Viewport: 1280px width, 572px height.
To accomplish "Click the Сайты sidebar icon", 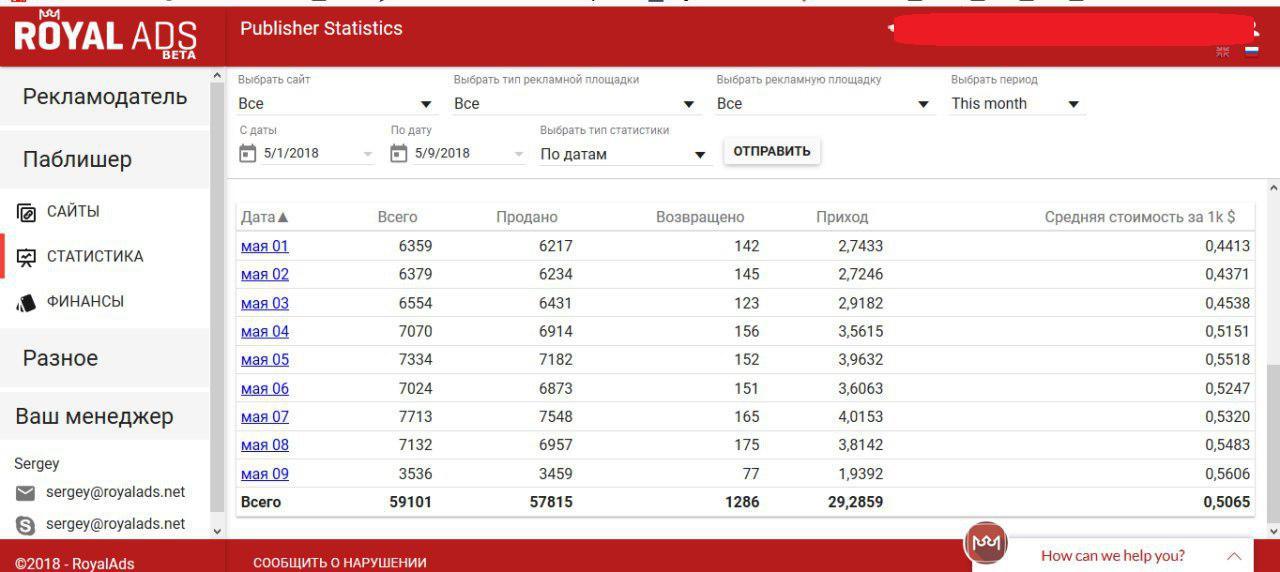I will [x=26, y=212].
